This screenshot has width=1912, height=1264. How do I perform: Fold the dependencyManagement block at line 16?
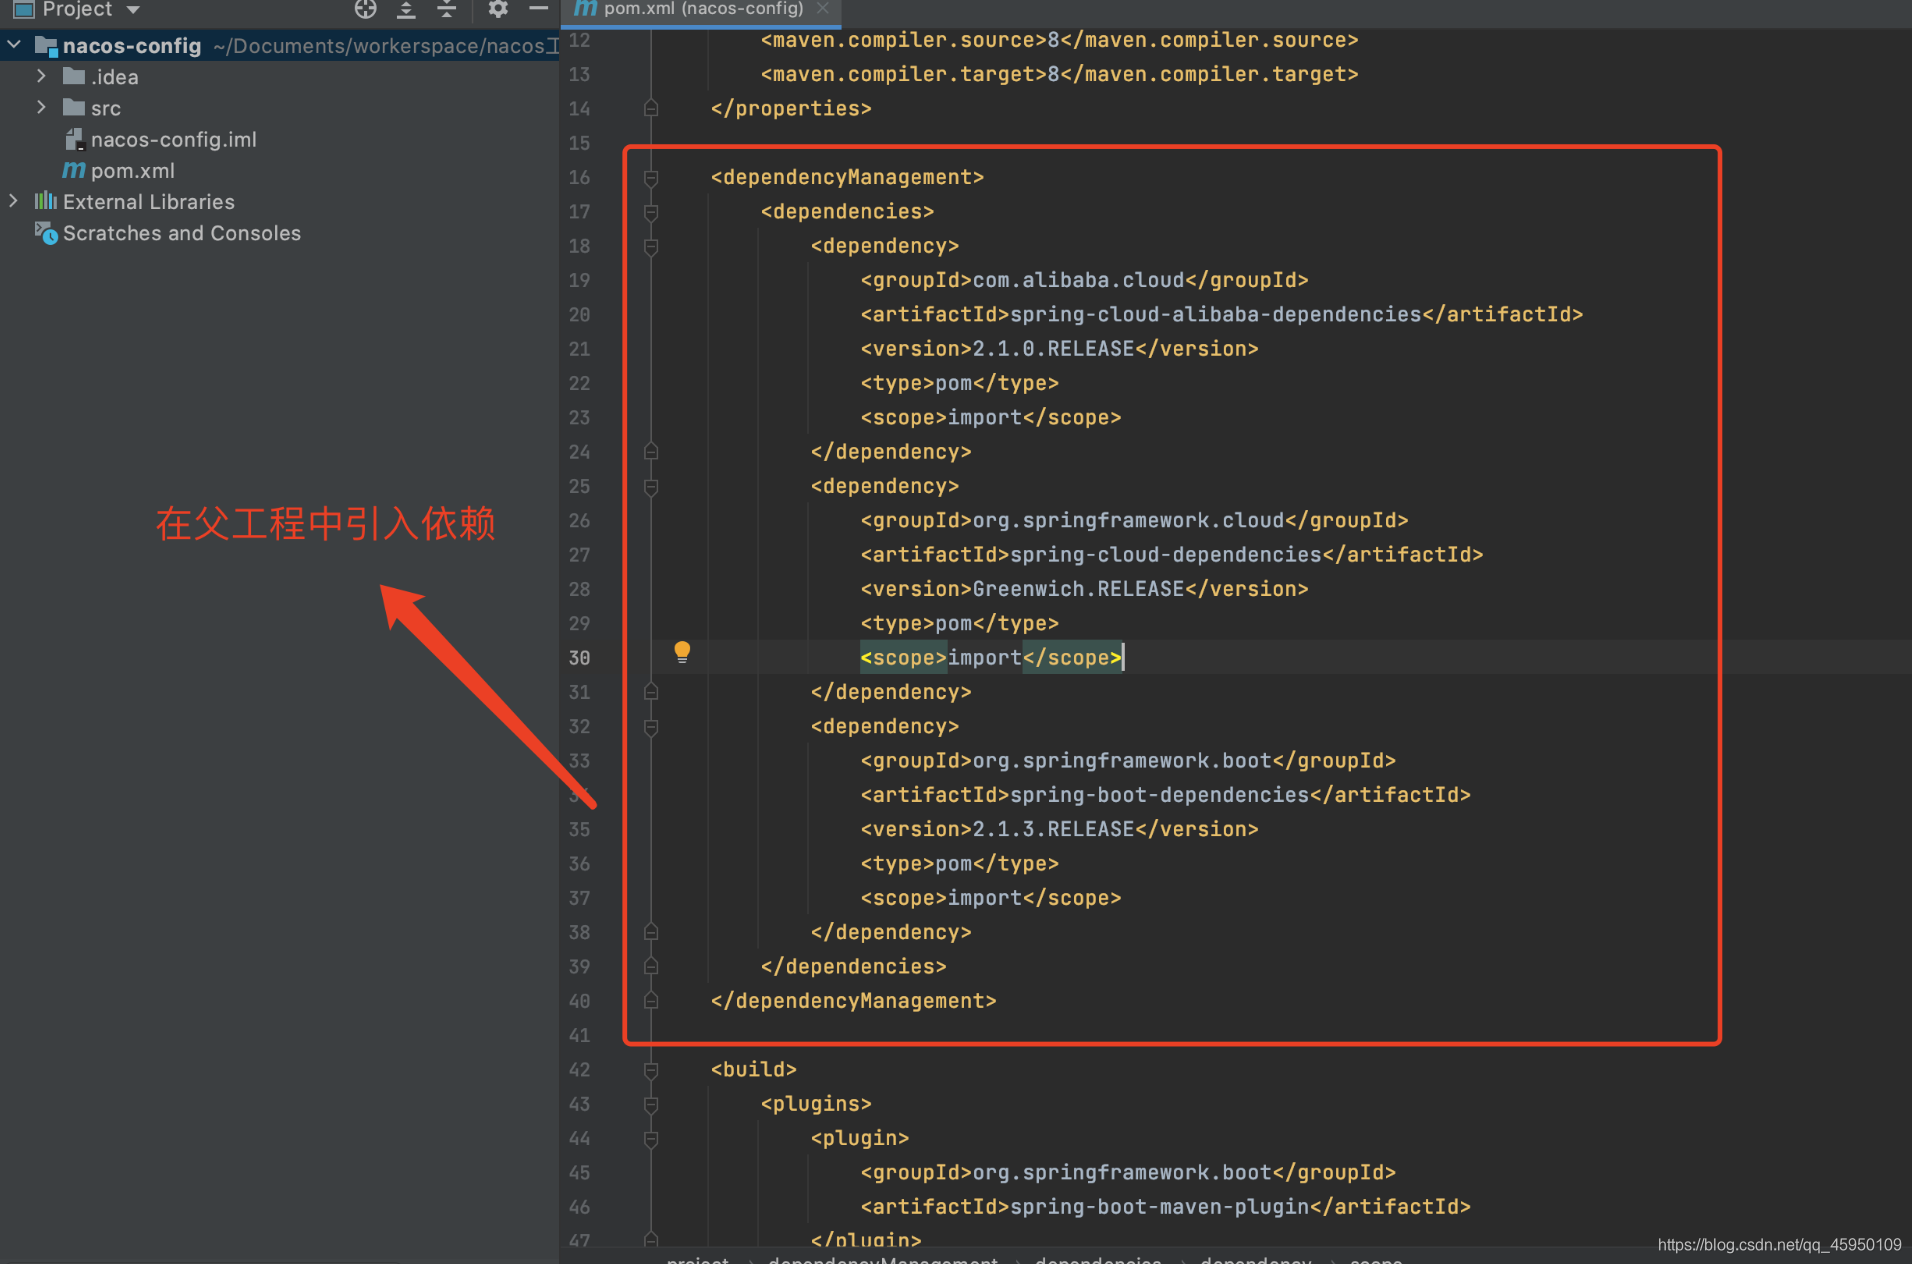[651, 178]
